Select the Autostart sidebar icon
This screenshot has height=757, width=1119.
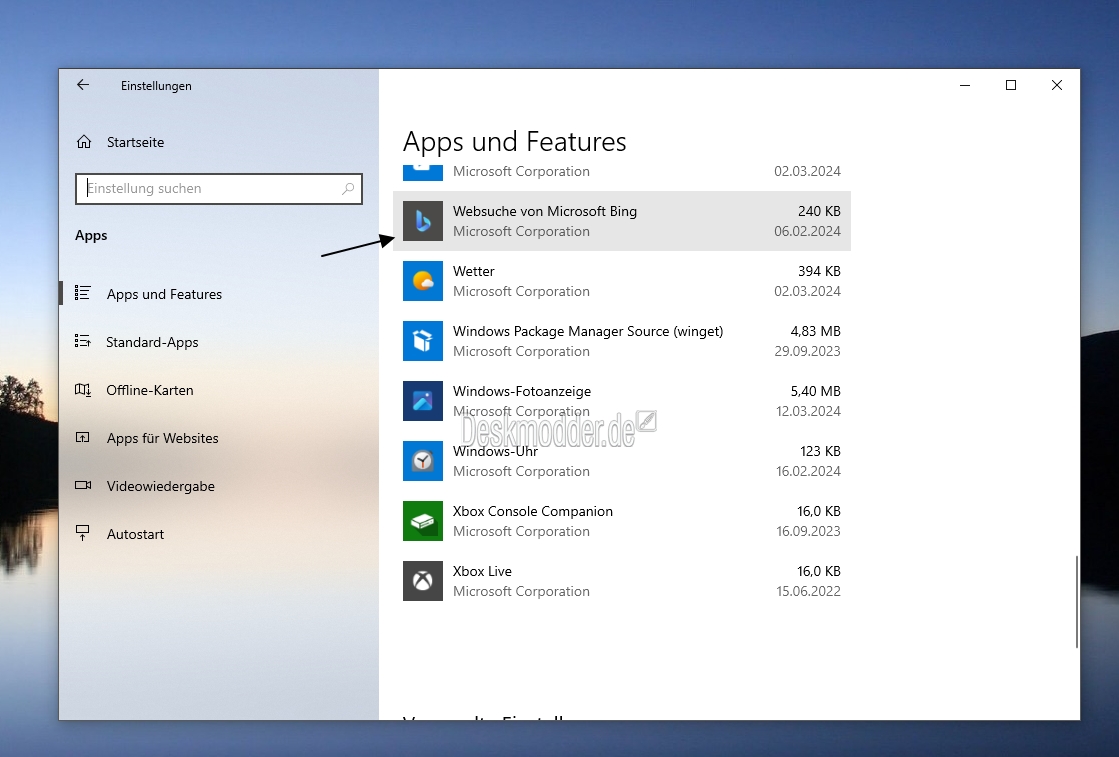point(83,533)
